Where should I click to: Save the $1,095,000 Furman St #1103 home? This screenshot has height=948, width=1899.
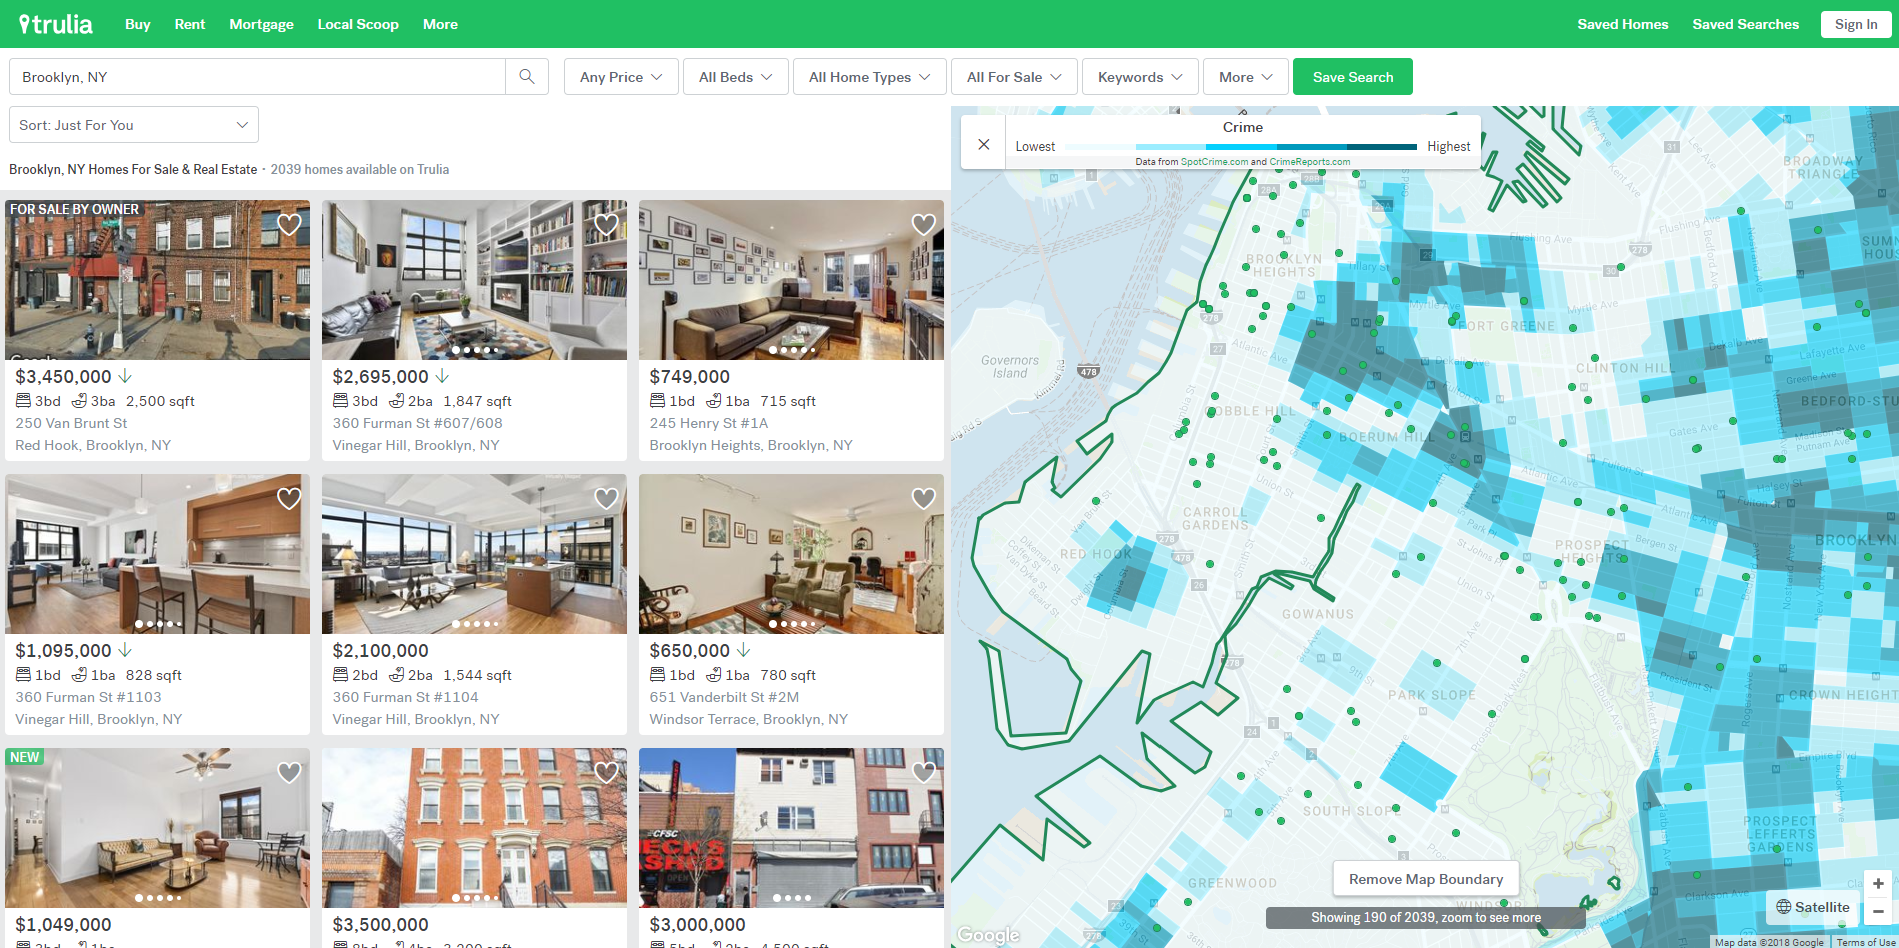(289, 499)
